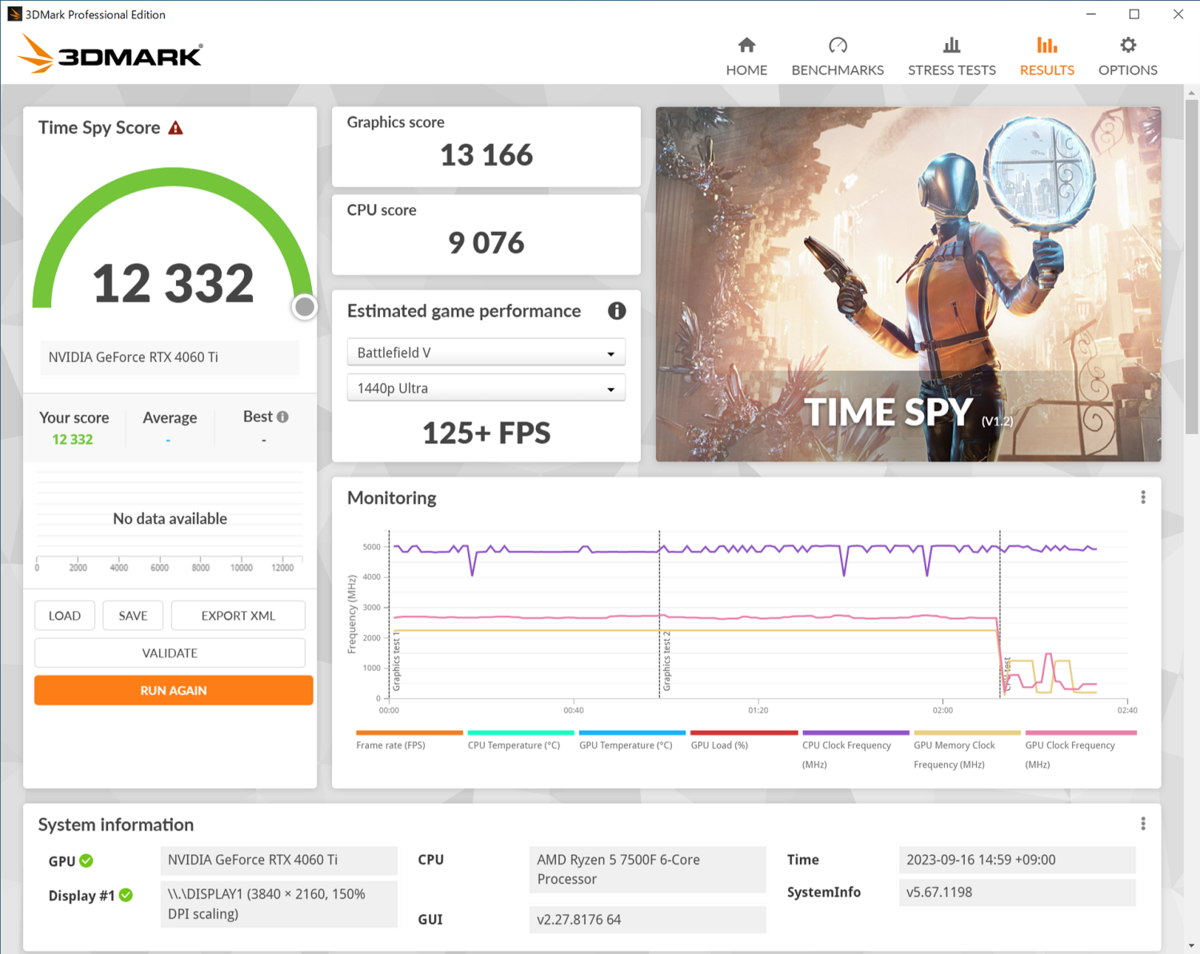
Task: Click the Results icon highlighted in orange
Action: coord(1046,46)
